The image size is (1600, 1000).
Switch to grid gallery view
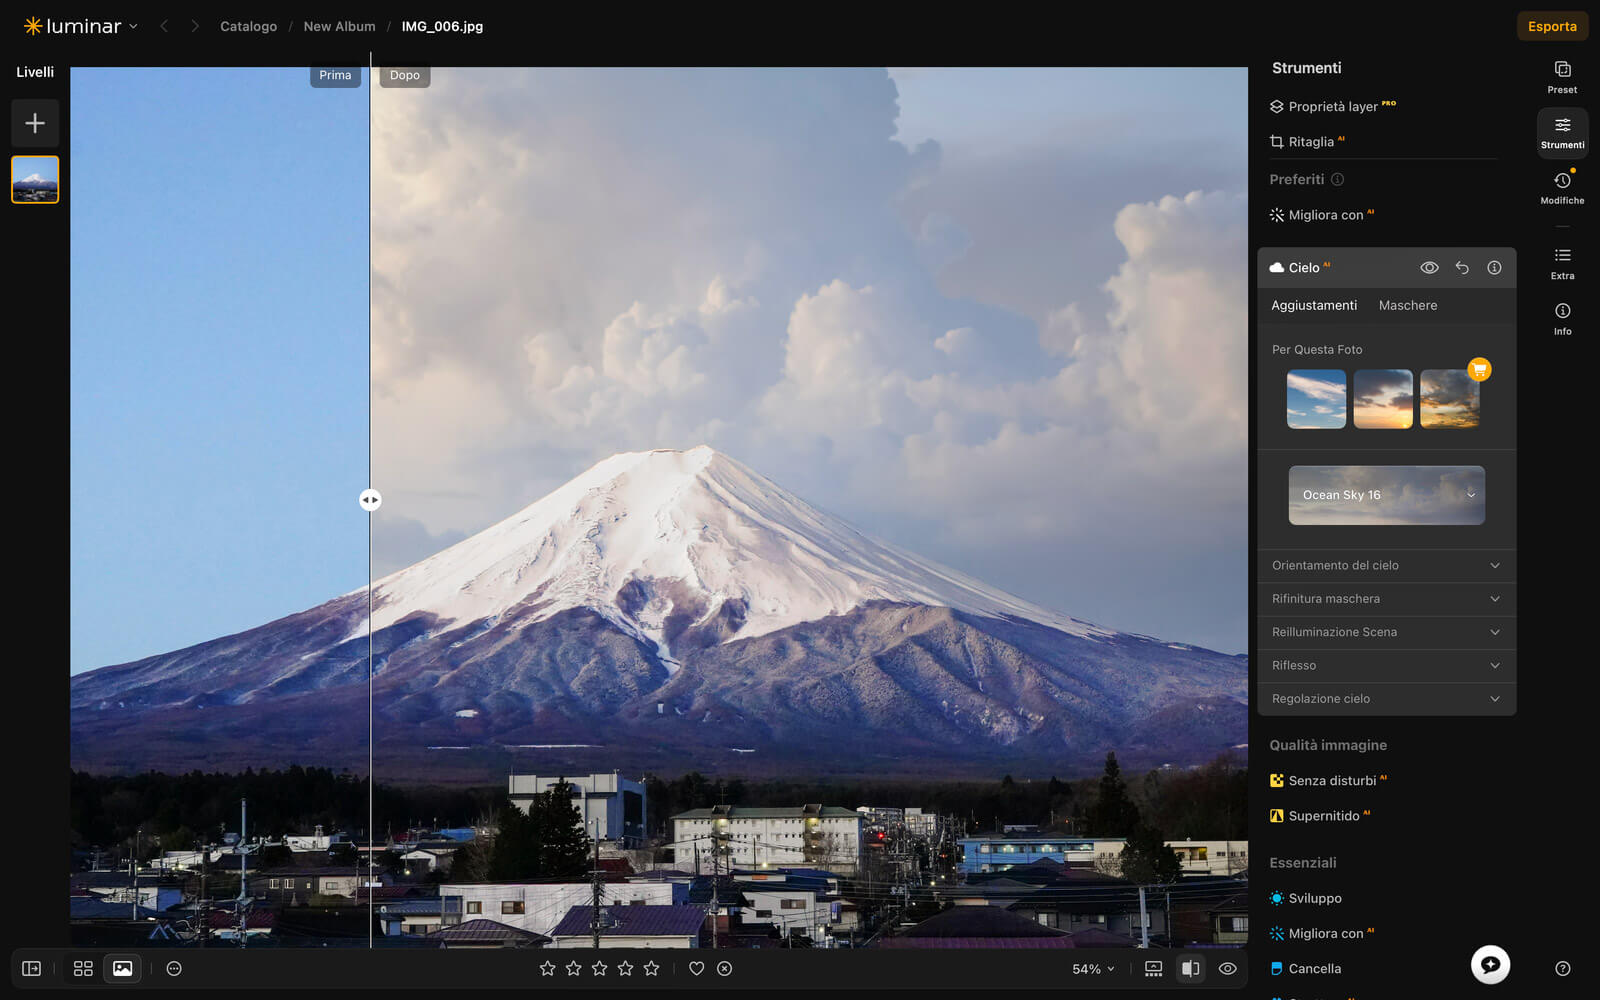coord(83,969)
